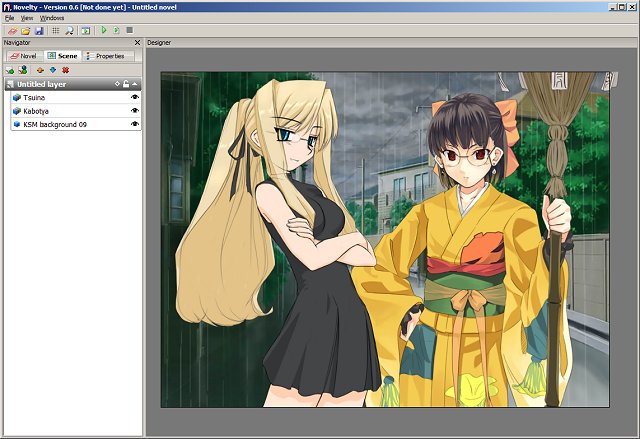Move selected object down arrow
Viewport: 640px width, 439px height.
tap(53, 70)
